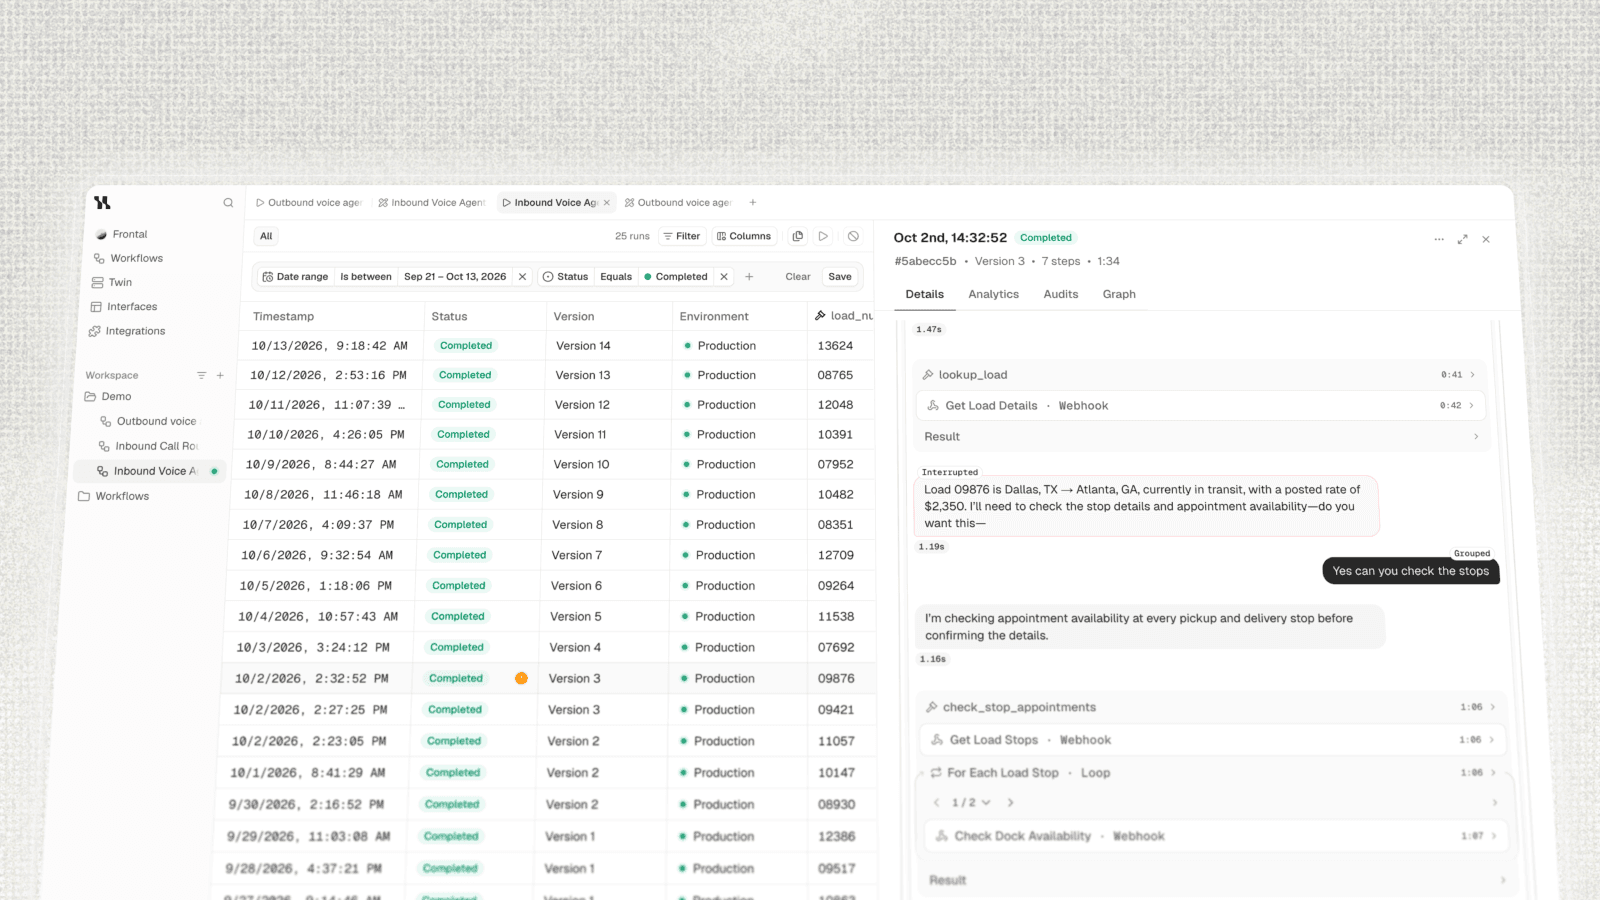Click the cancel runs icon in toolbar
The width and height of the screenshot is (1600, 900).
pos(853,236)
